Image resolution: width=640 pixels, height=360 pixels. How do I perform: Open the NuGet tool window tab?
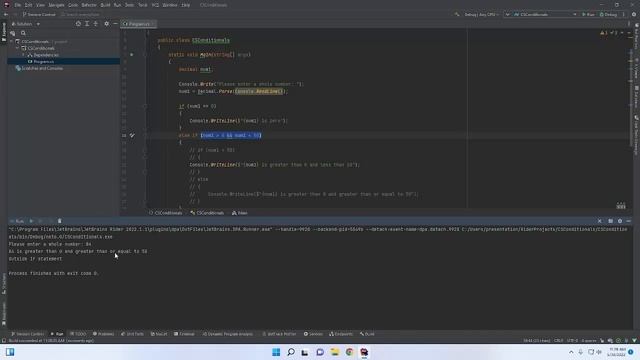coord(159,334)
